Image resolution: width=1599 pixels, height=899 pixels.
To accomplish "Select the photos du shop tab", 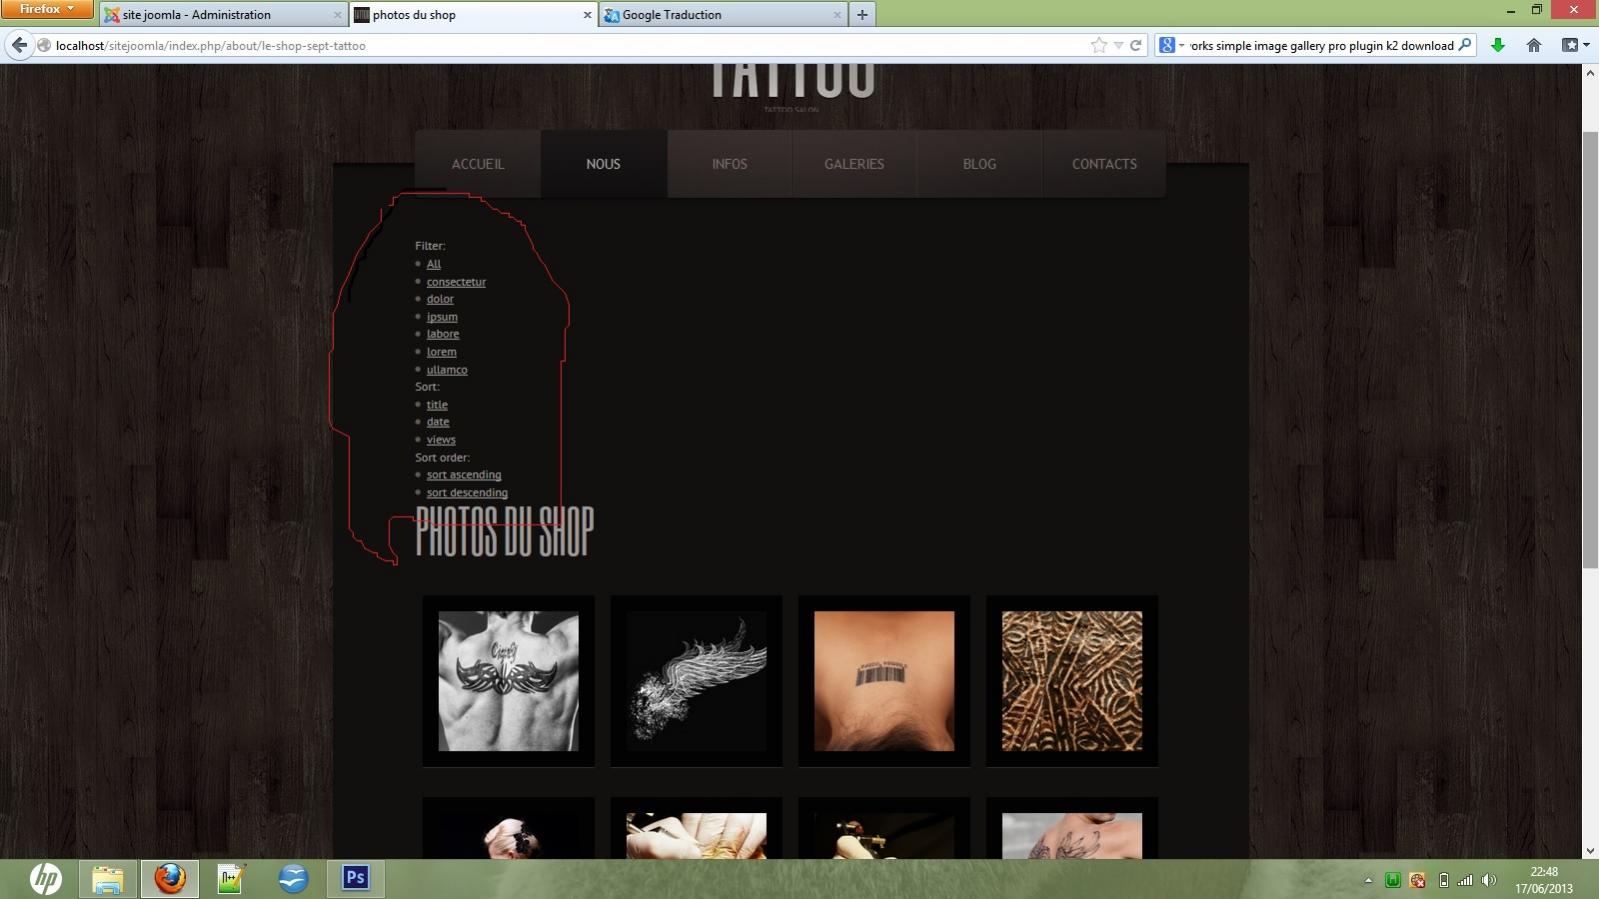I will [x=473, y=15].
